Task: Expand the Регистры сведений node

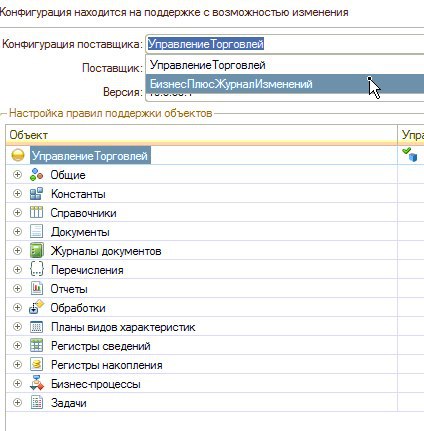Action: 17,345
